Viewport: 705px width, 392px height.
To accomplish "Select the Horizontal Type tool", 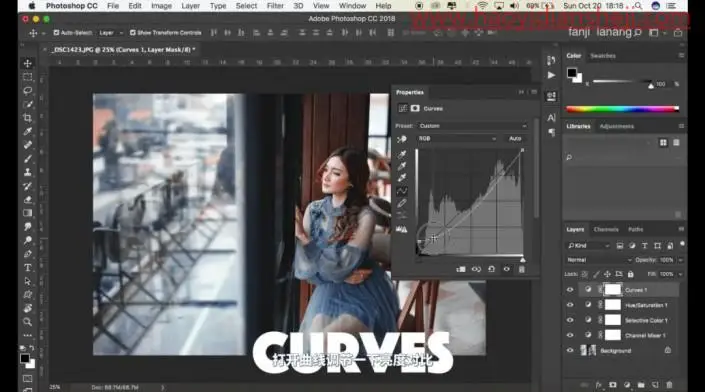I will (x=28, y=267).
